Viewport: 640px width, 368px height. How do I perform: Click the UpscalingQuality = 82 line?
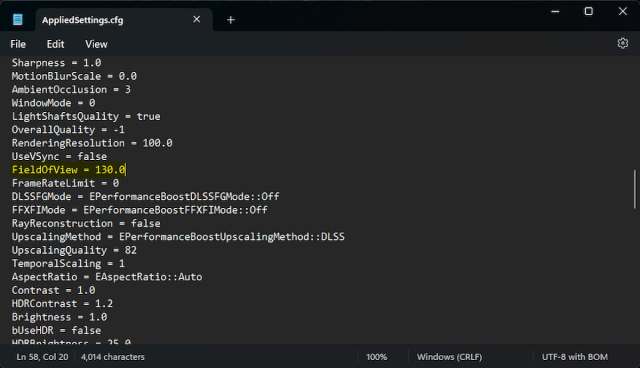pos(74,250)
